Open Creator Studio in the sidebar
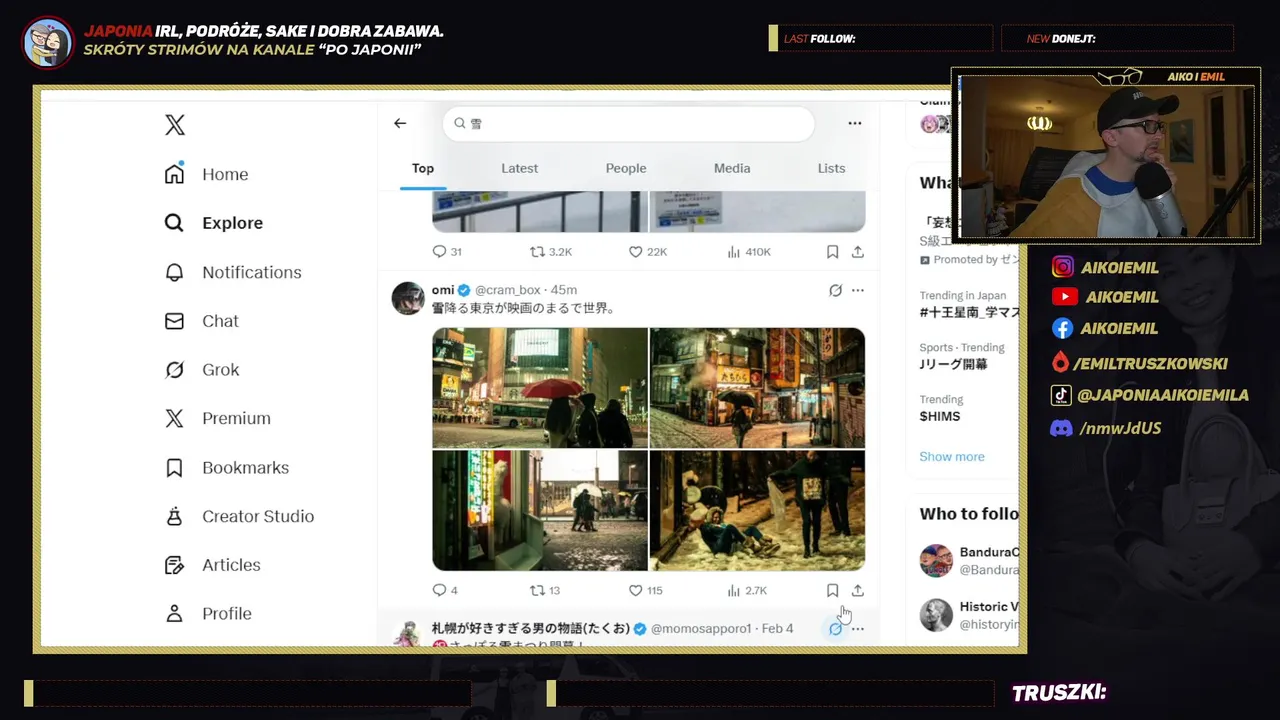The width and height of the screenshot is (1280, 720). click(x=239, y=516)
